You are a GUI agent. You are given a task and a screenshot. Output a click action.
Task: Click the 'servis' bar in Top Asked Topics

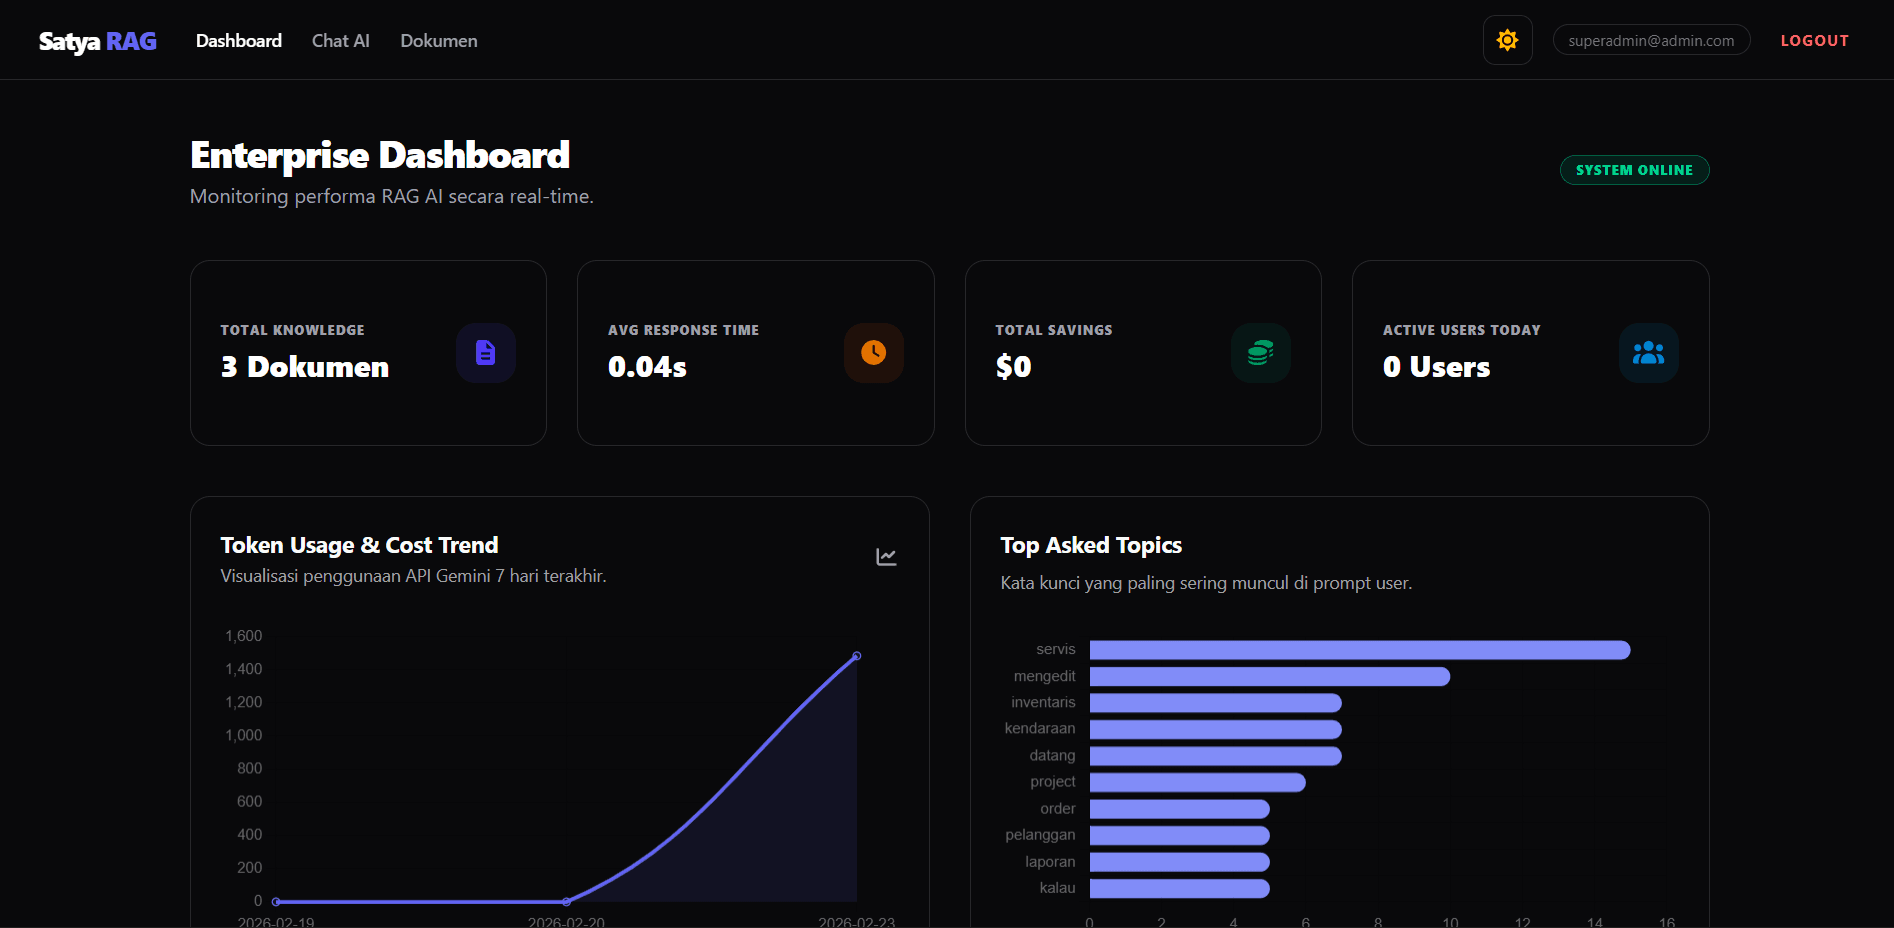(1359, 650)
